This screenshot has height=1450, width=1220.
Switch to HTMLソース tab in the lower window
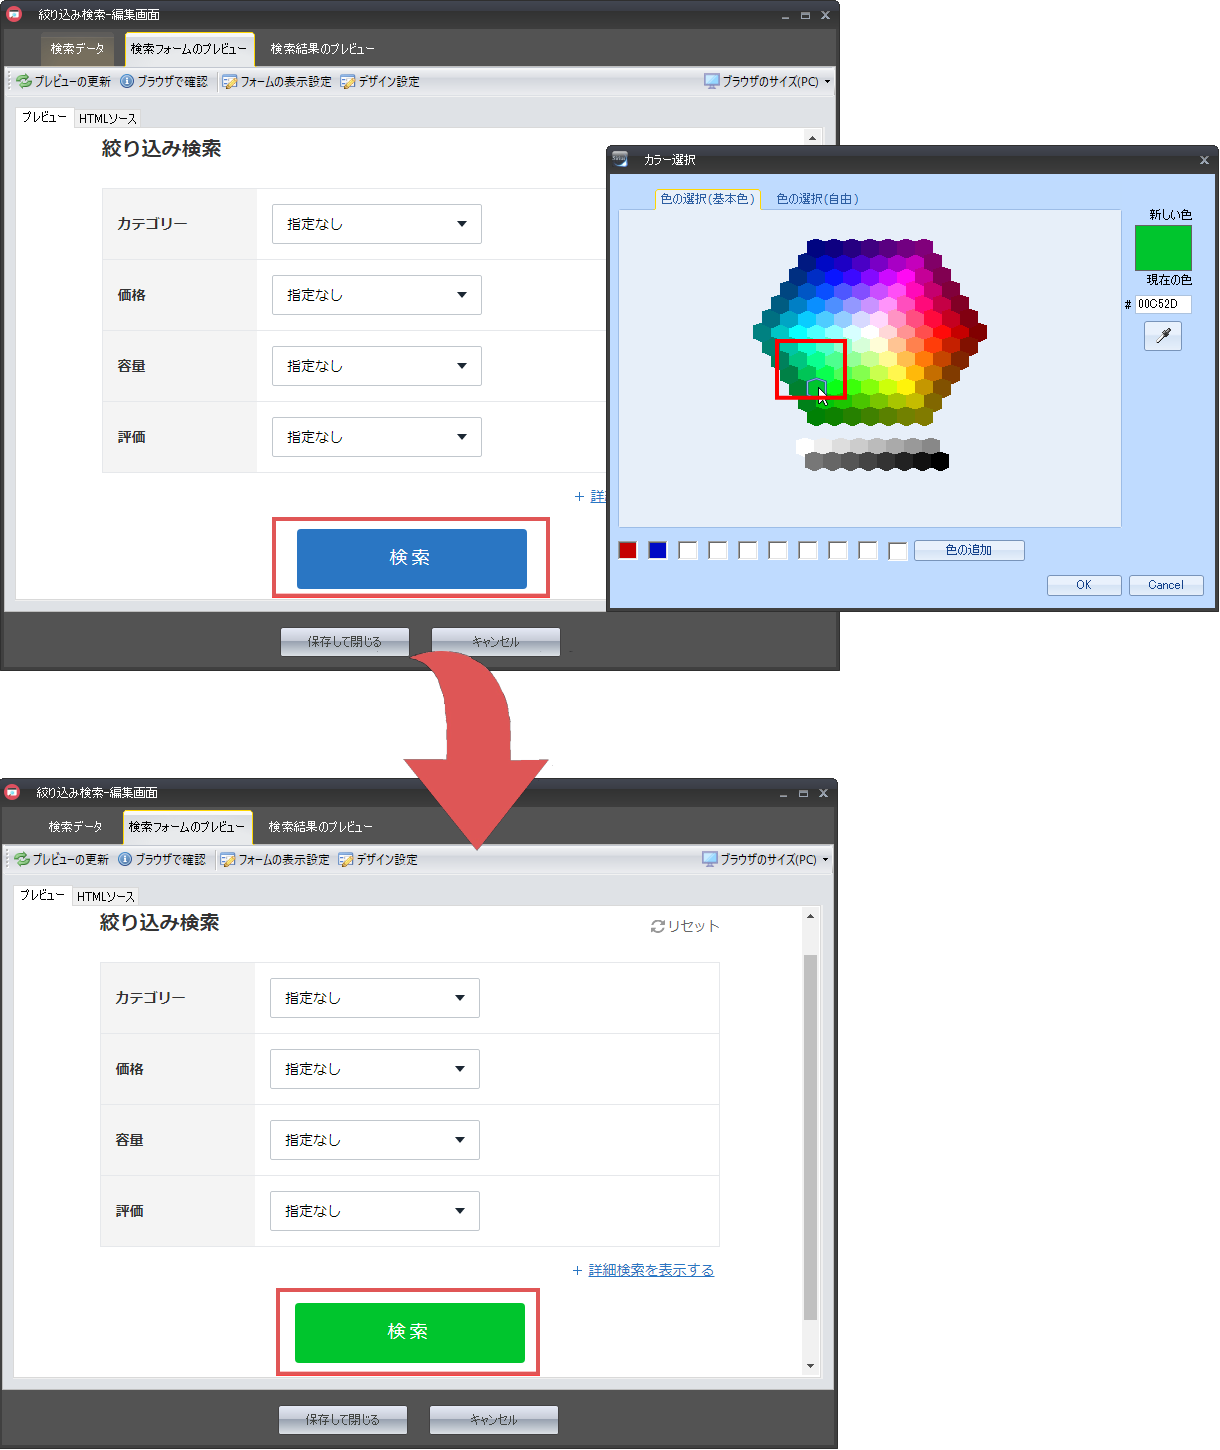tap(105, 897)
